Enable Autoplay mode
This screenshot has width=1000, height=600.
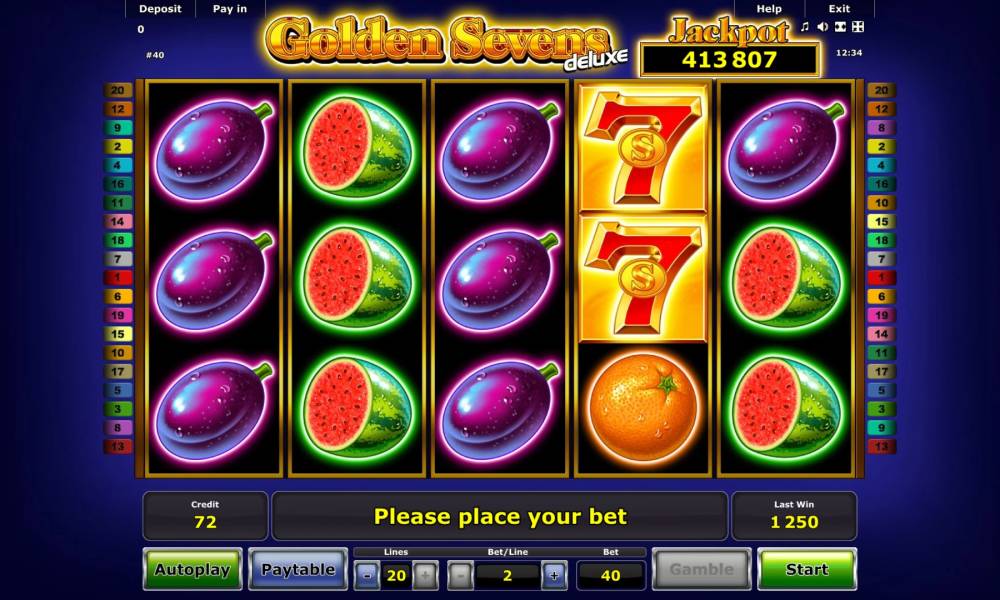[193, 569]
